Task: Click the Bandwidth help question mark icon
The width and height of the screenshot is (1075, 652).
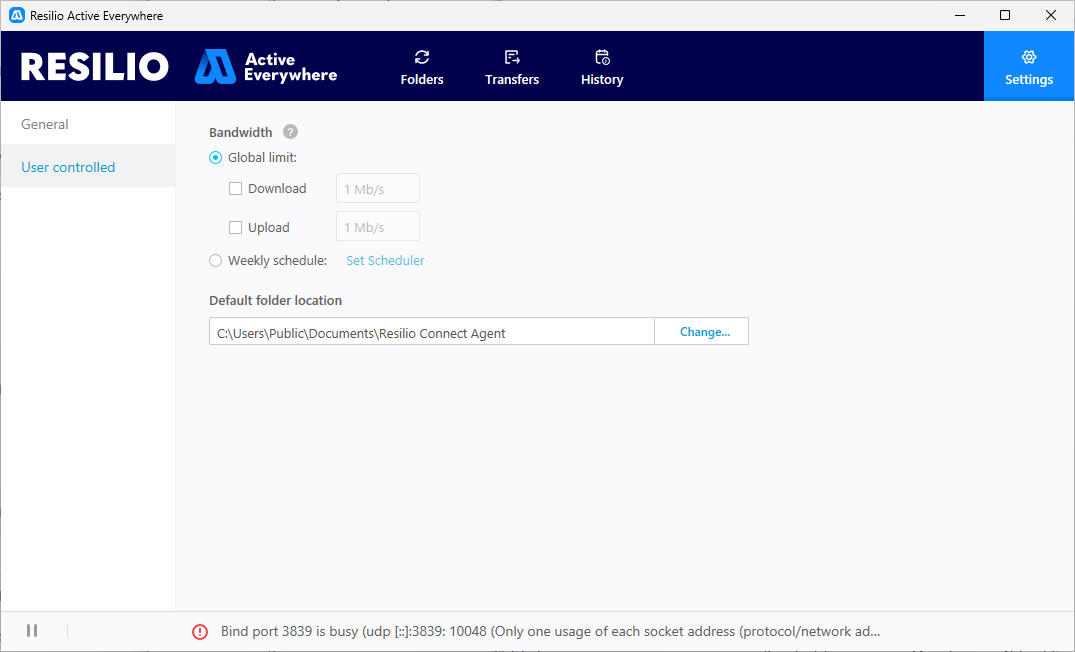Action: click(x=290, y=132)
